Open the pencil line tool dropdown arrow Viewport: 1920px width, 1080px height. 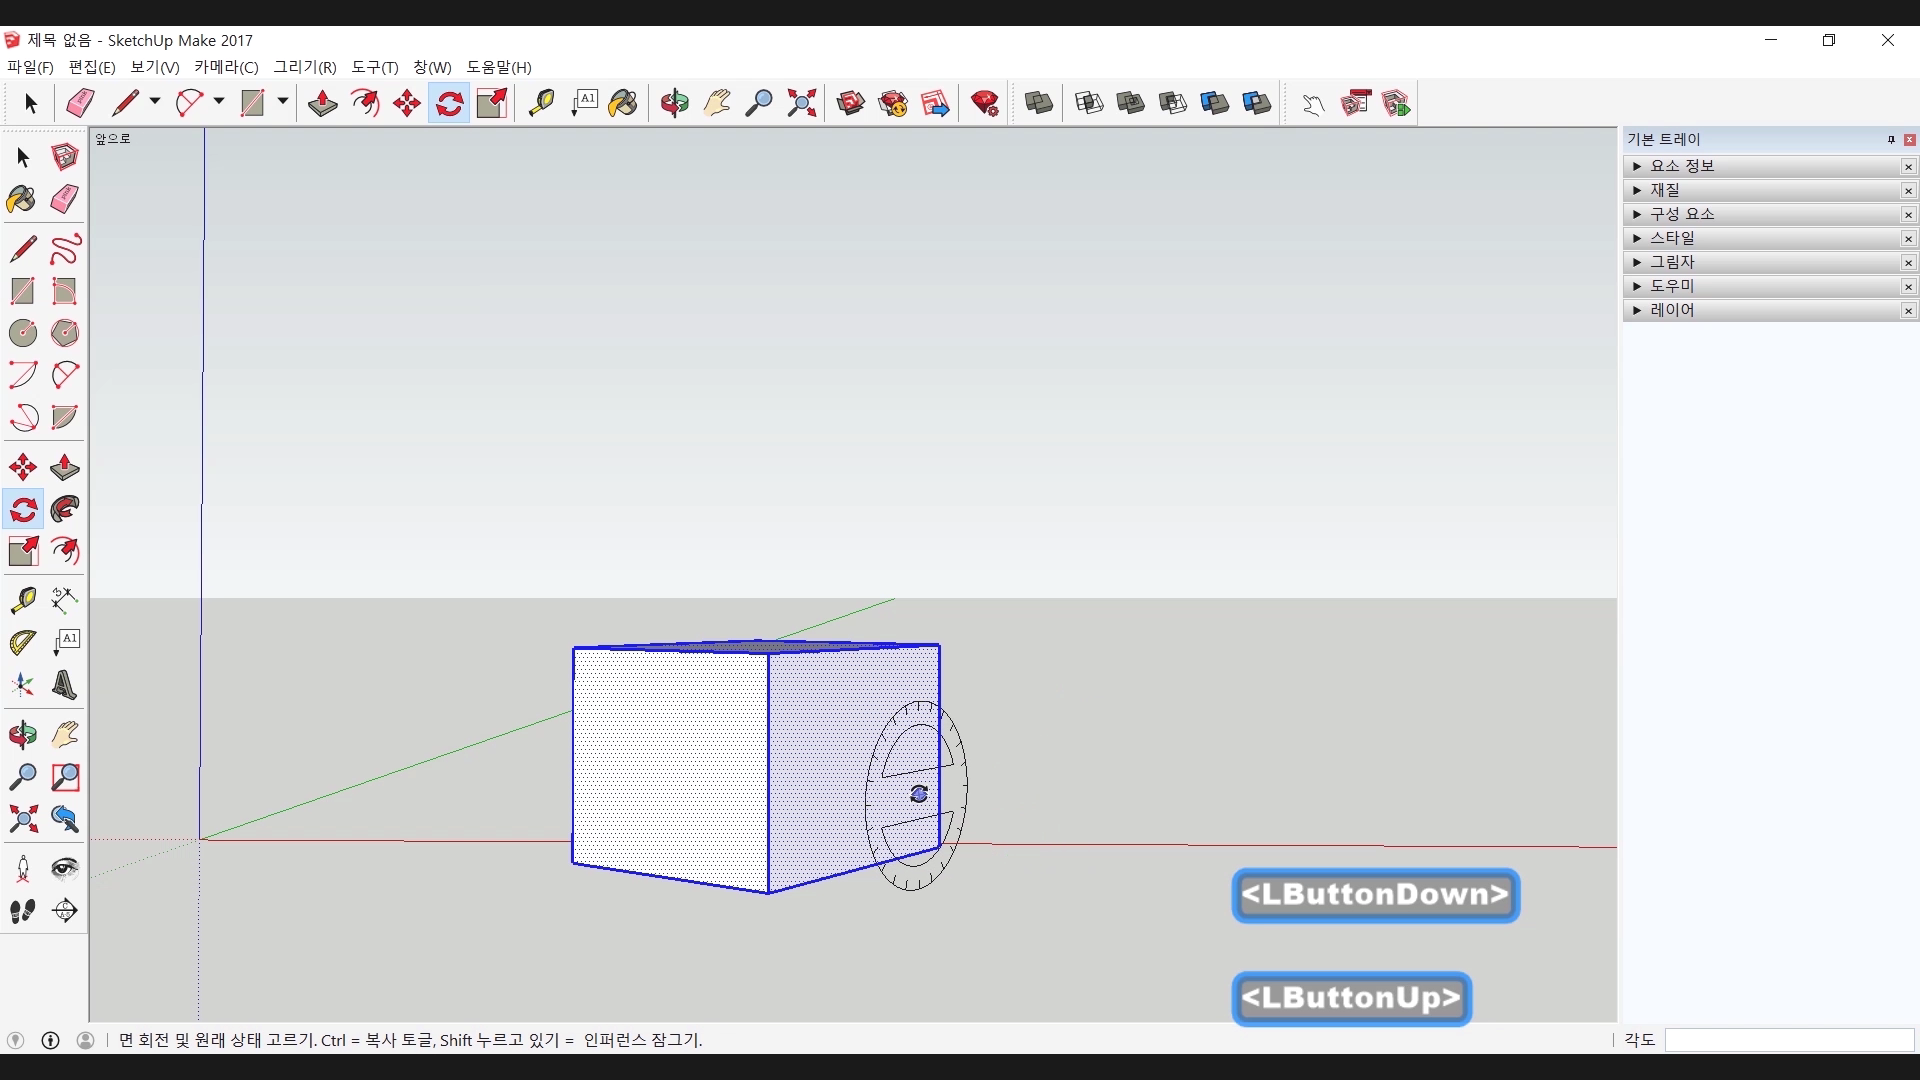[x=155, y=102]
